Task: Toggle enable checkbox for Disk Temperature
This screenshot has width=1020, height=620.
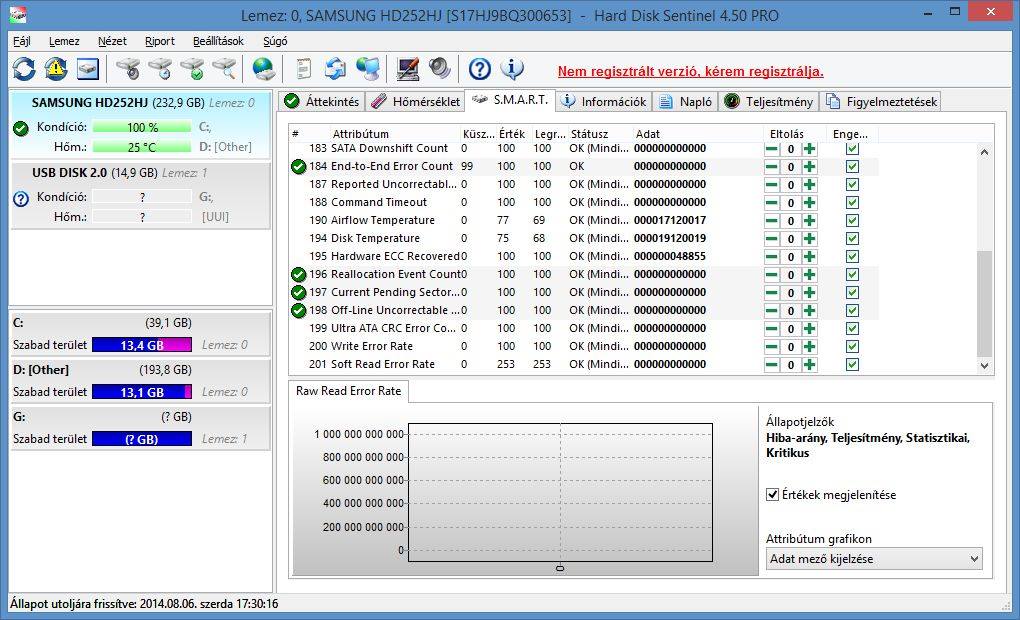Action: pos(852,239)
